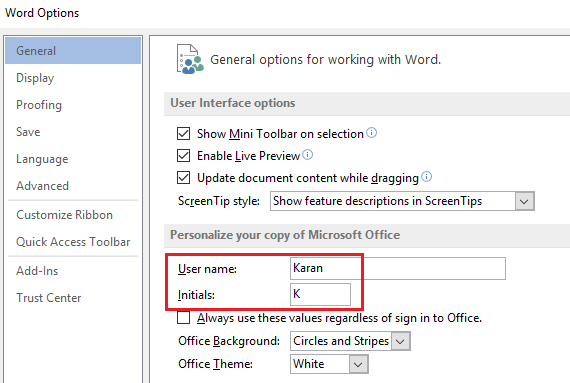The width and height of the screenshot is (570, 383).
Task: Click the Initials text field
Action: [320, 294]
